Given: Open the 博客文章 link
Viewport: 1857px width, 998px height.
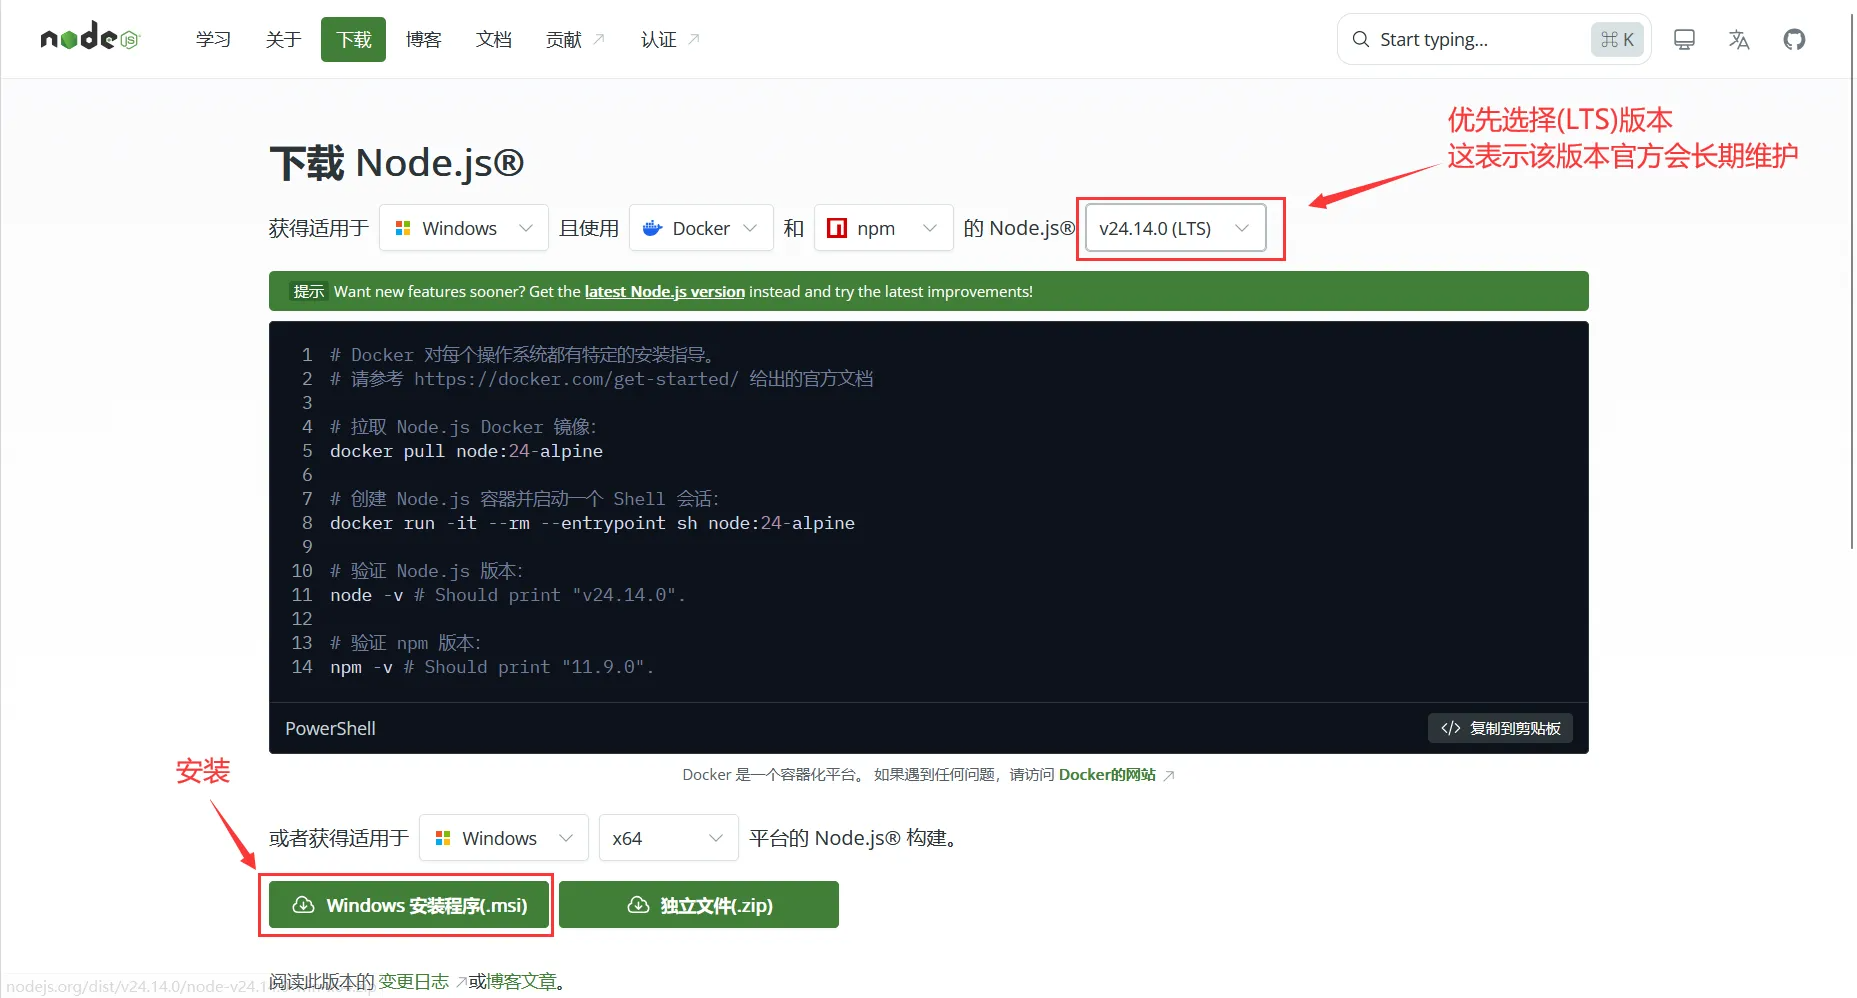Looking at the screenshot, I should coord(521,982).
